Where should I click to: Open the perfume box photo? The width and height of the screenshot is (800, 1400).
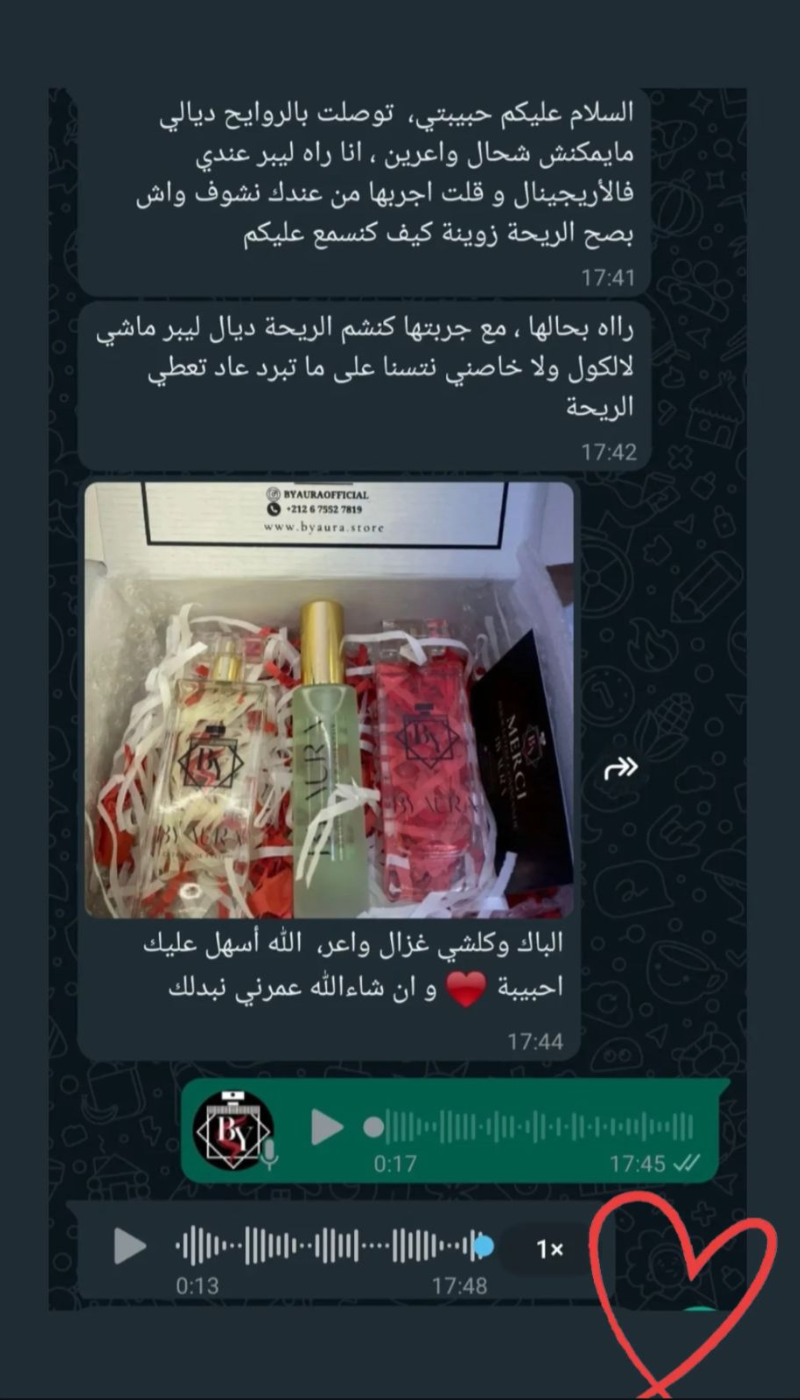click(x=329, y=700)
